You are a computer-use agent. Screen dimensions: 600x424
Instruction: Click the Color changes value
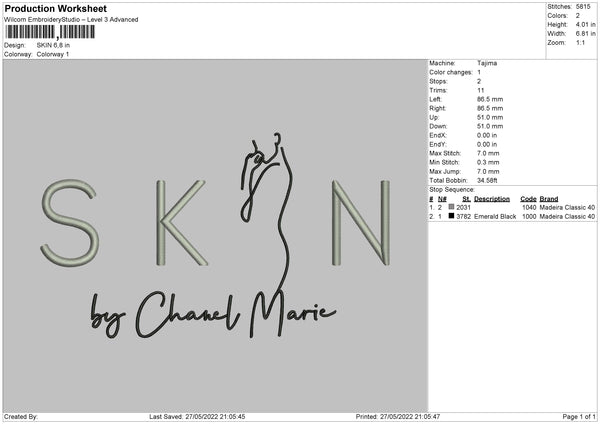click(x=479, y=72)
